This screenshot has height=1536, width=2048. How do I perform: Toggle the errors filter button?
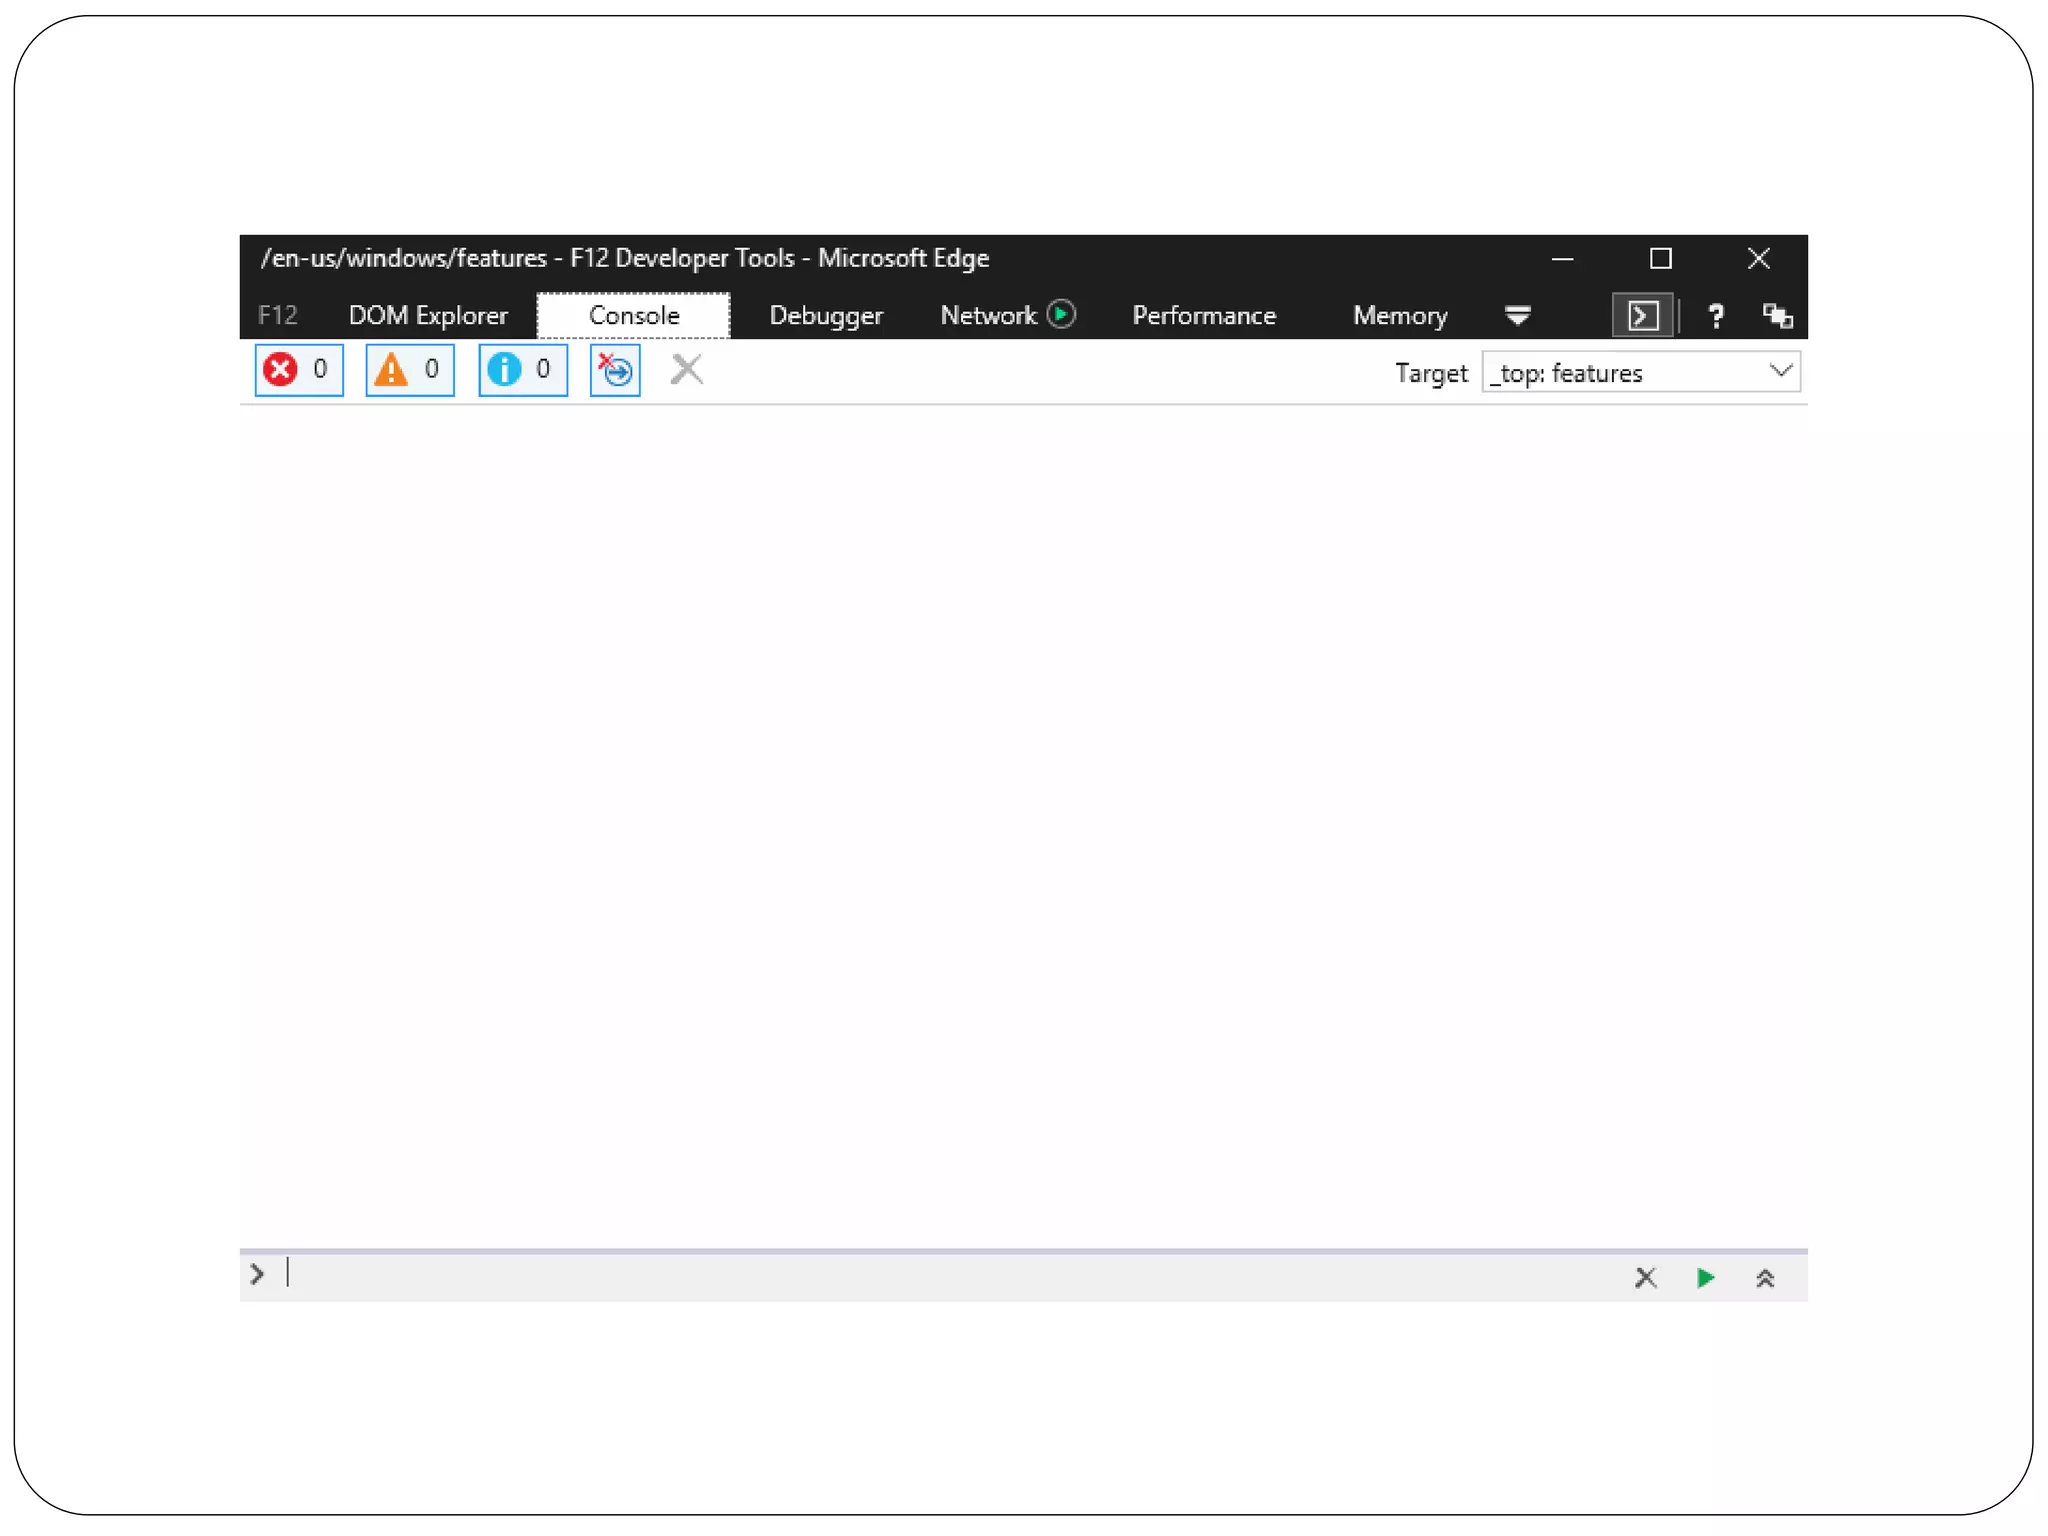pos(298,370)
